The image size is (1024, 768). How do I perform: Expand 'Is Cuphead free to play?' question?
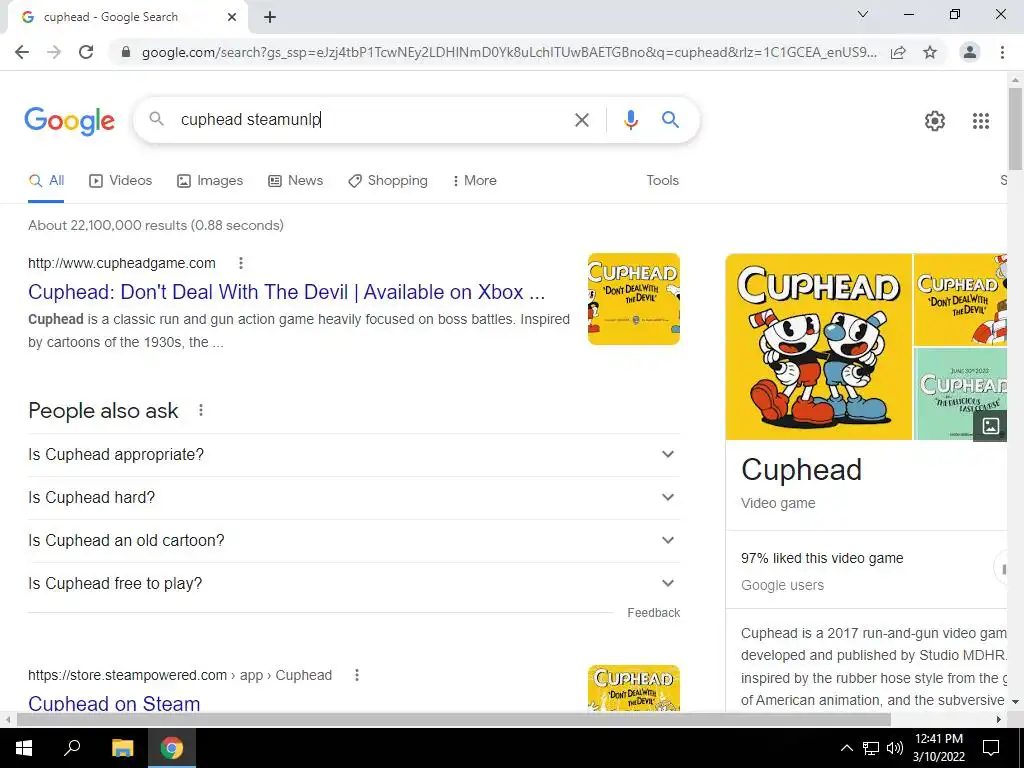coord(354,584)
